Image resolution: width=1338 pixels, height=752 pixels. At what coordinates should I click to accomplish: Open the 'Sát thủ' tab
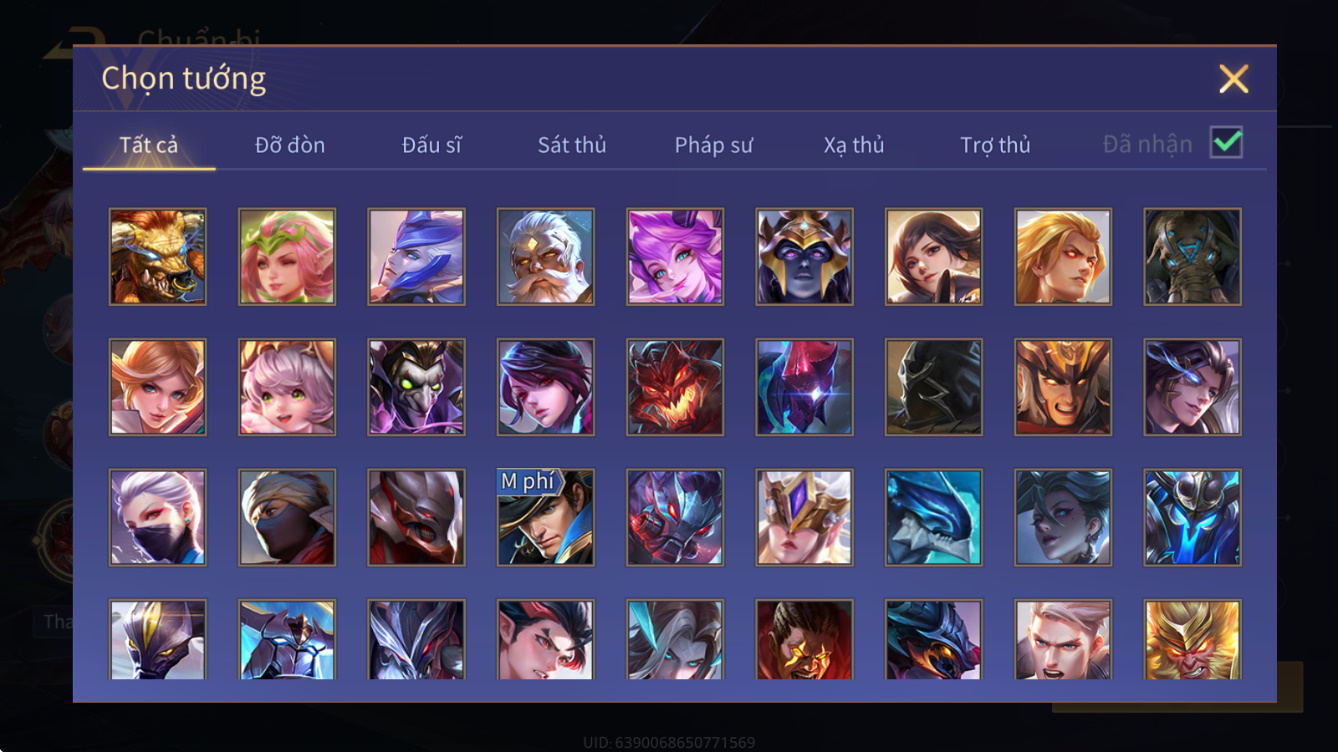(572, 145)
